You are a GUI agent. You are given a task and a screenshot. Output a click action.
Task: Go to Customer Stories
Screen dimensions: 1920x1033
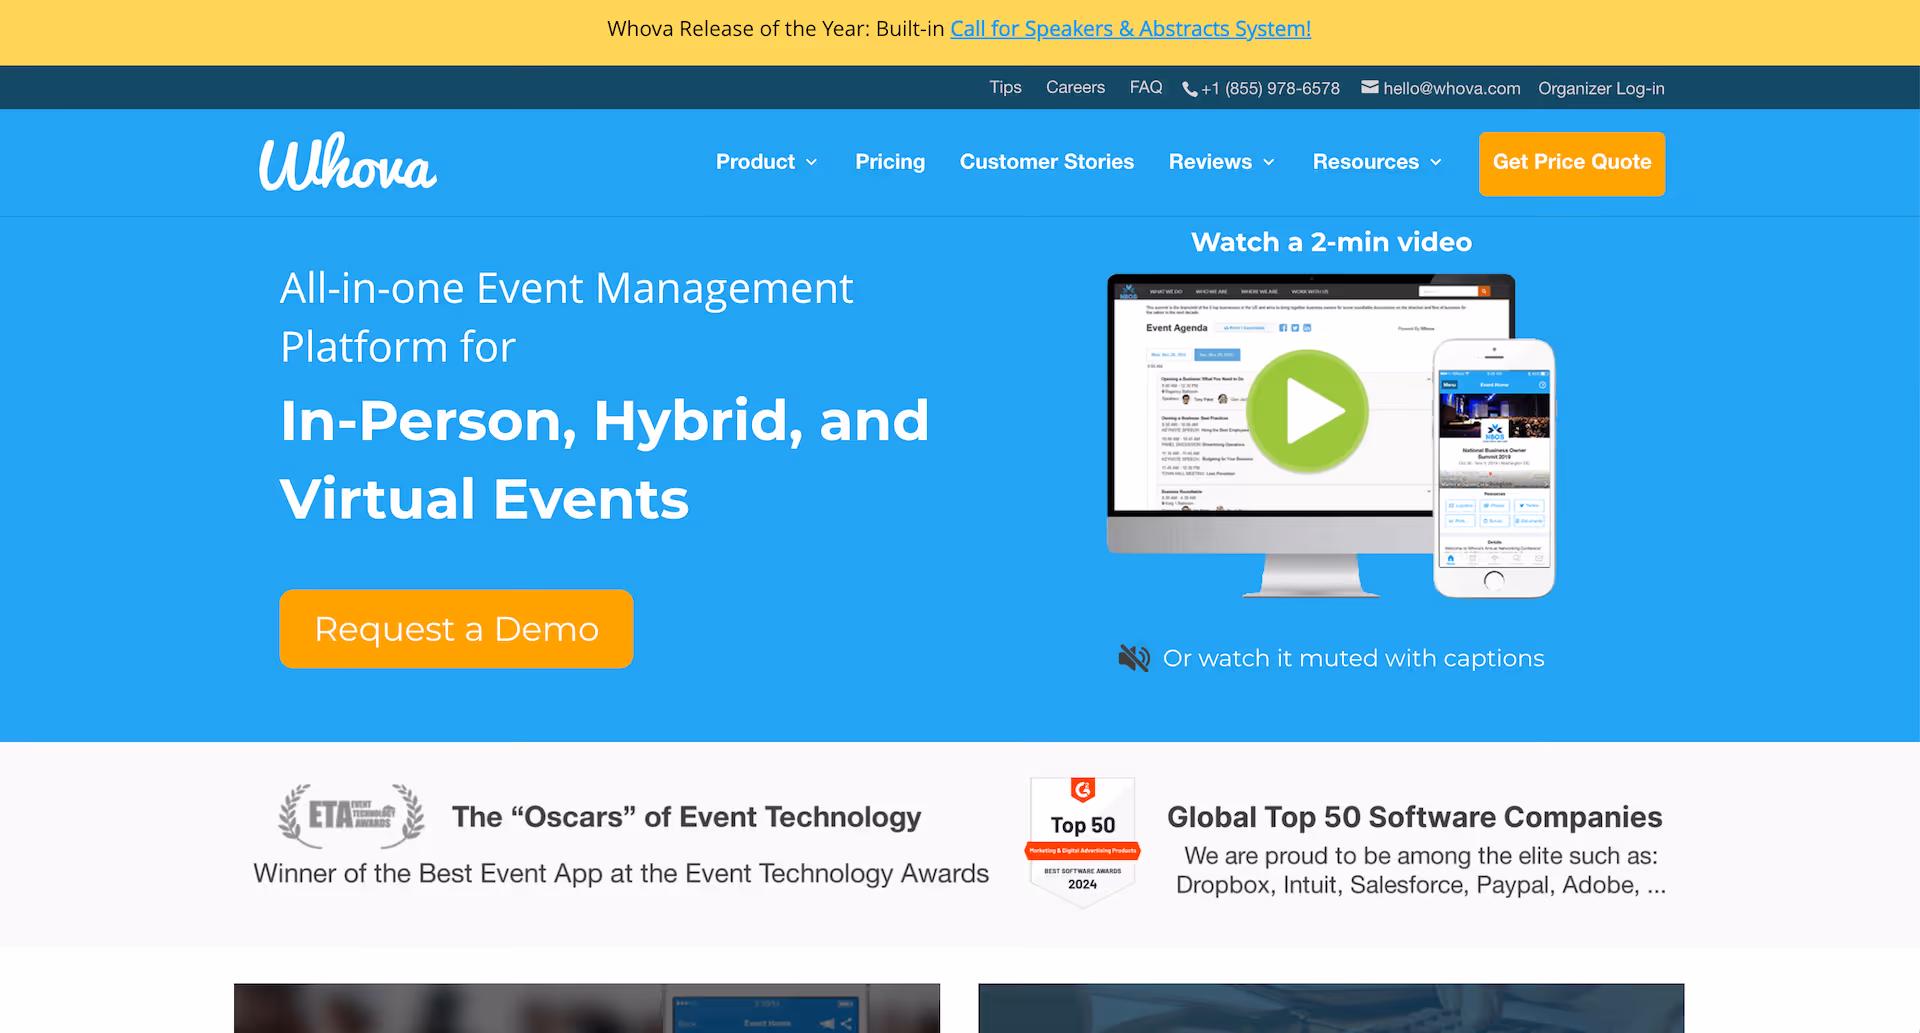pyautogui.click(x=1047, y=162)
